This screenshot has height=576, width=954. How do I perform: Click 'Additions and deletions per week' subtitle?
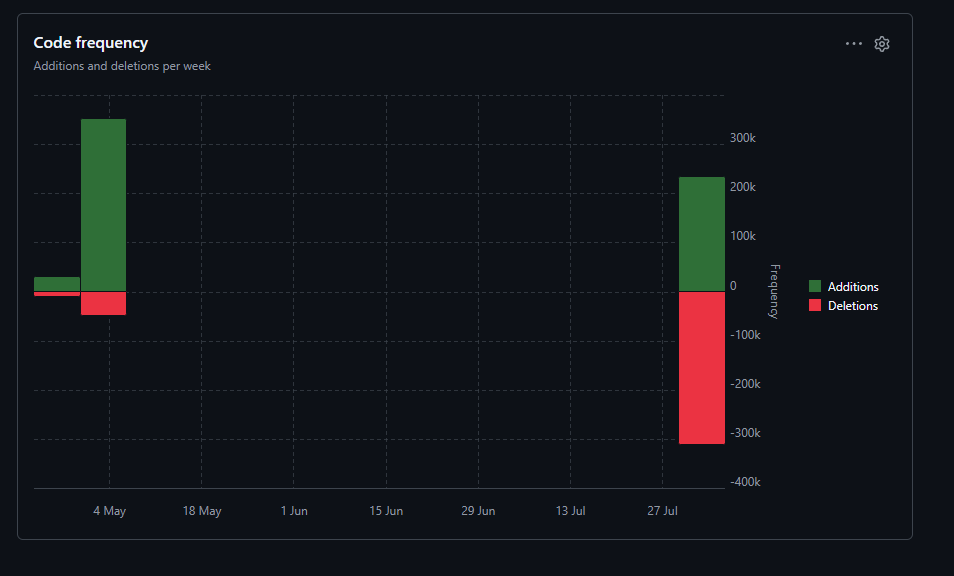122,66
